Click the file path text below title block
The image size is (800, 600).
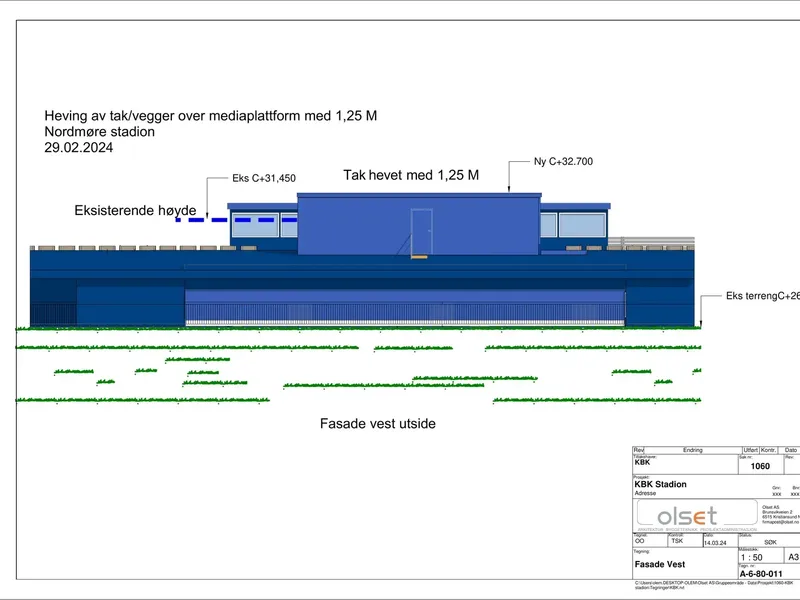[x=714, y=585]
